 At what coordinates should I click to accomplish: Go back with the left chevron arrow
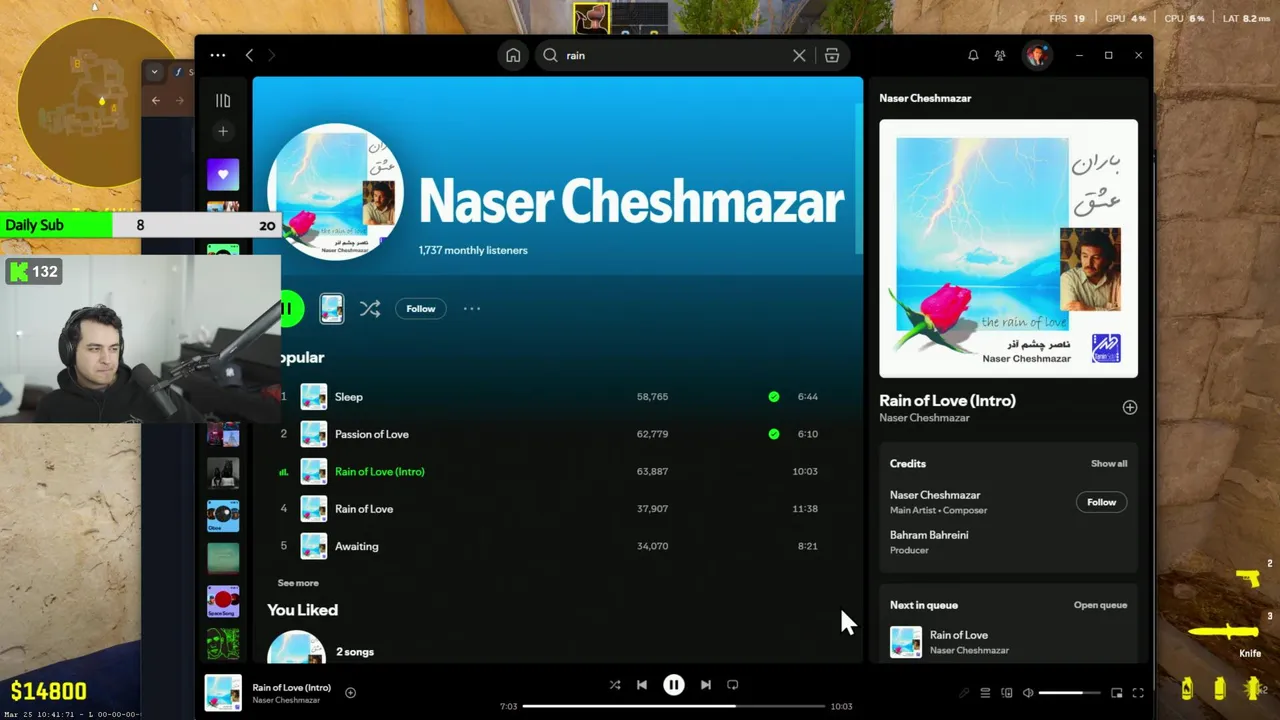click(249, 55)
